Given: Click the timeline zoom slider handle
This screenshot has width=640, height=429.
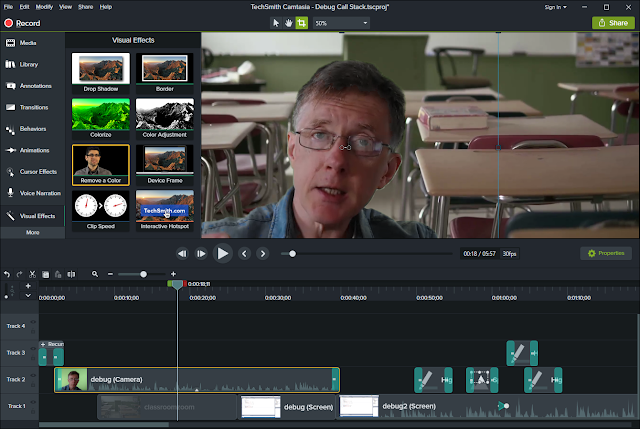Looking at the screenshot, I should [x=143, y=274].
